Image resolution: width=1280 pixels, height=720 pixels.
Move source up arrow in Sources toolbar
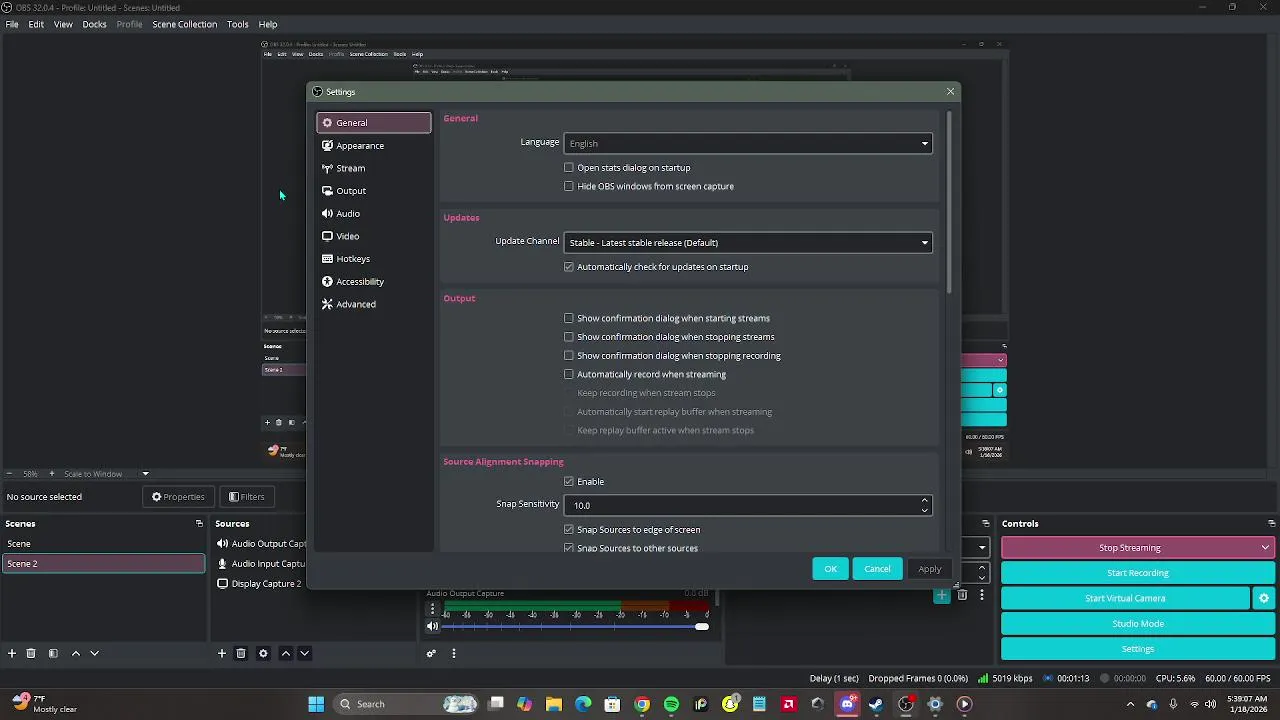point(285,653)
